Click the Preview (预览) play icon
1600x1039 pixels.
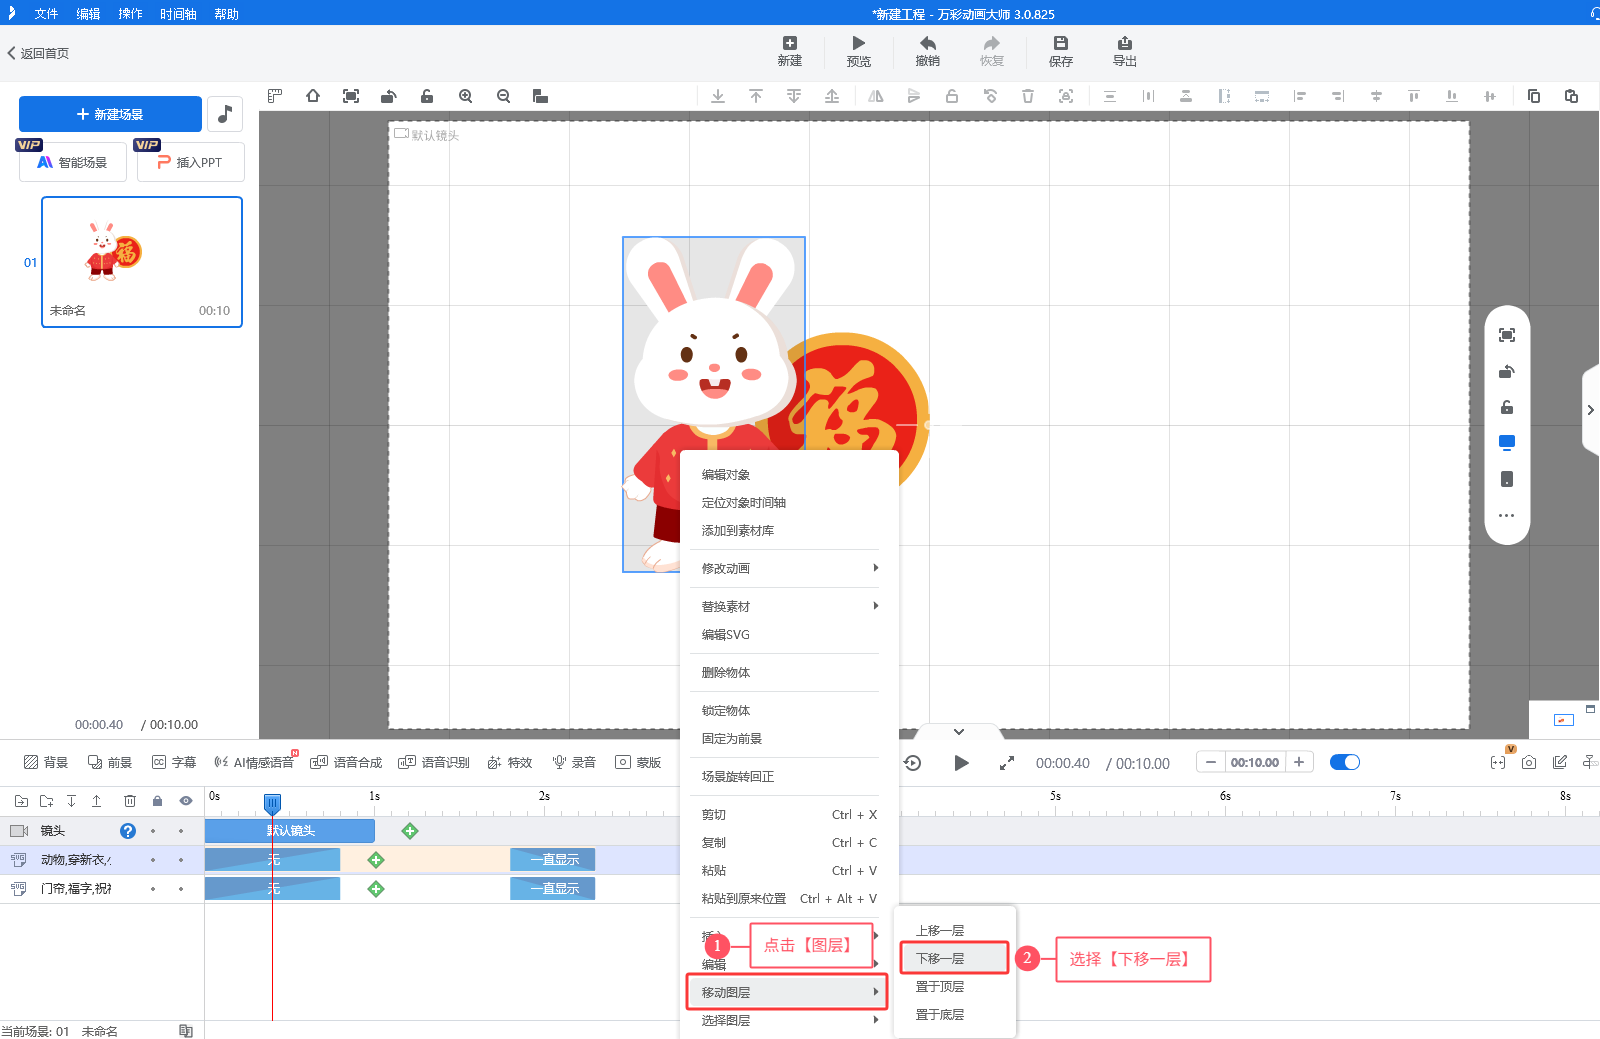858,44
